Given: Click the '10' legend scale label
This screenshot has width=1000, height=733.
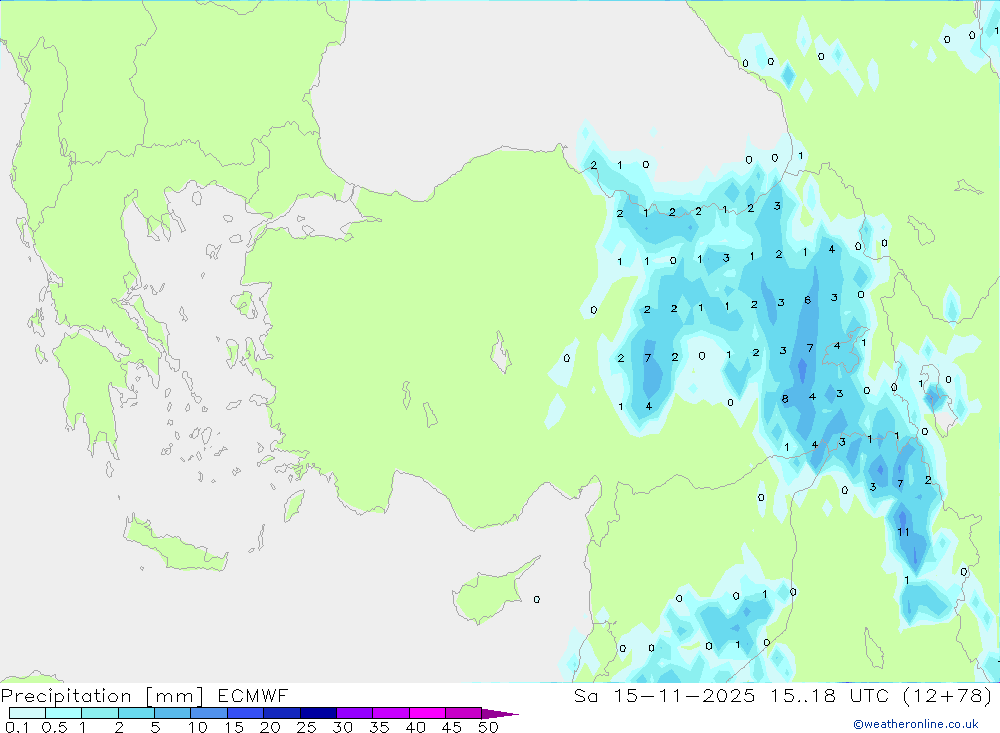Looking at the screenshot, I should [x=198, y=727].
